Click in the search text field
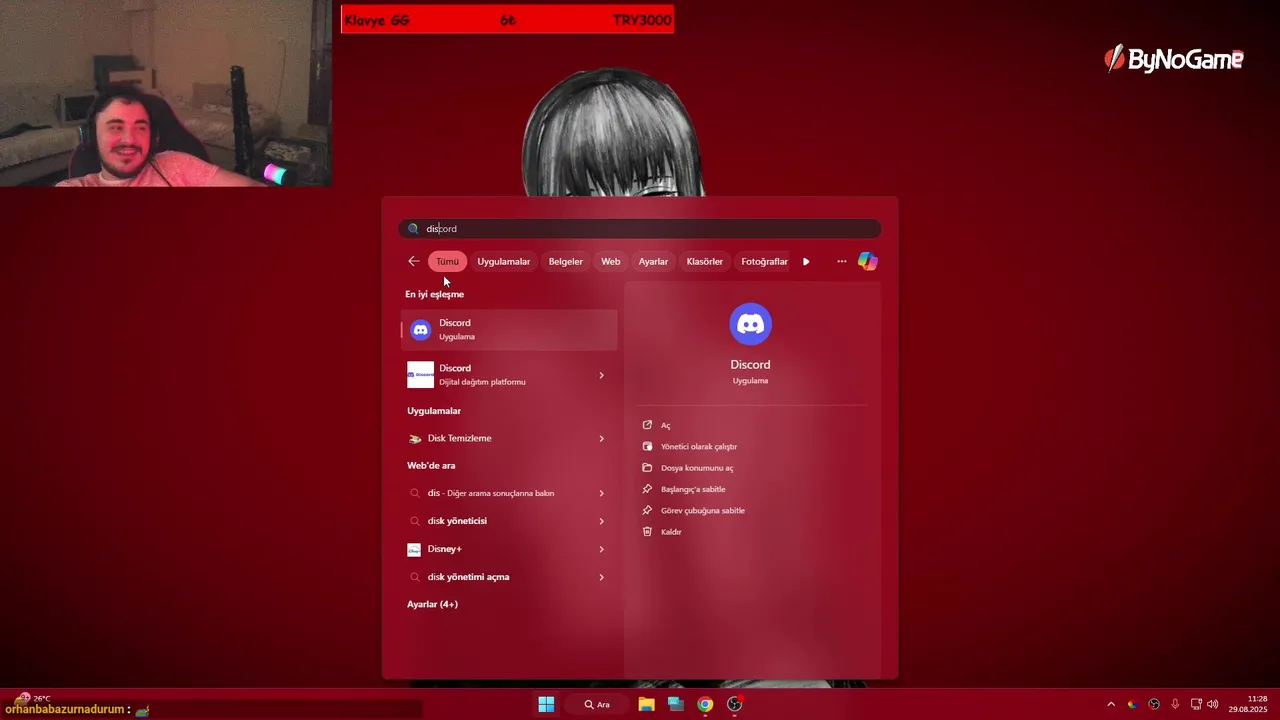This screenshot has width=1280, height=720. pyautogui.click(x=640, y=229)
